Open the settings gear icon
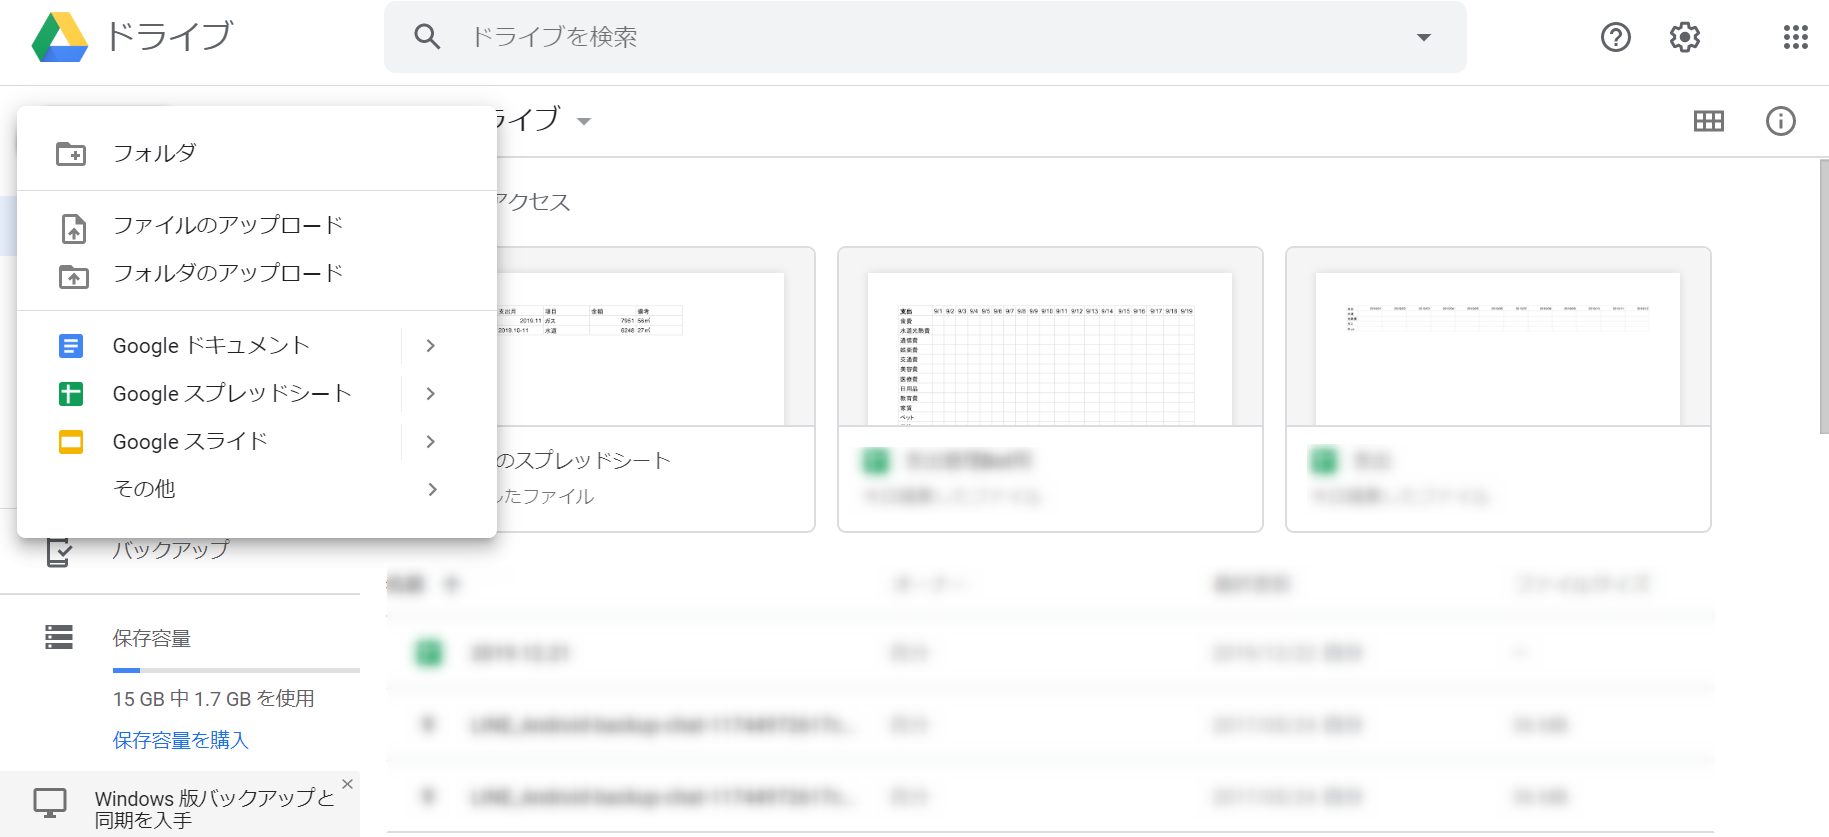The image size is (1829, 837). (x=1685, y=37)
